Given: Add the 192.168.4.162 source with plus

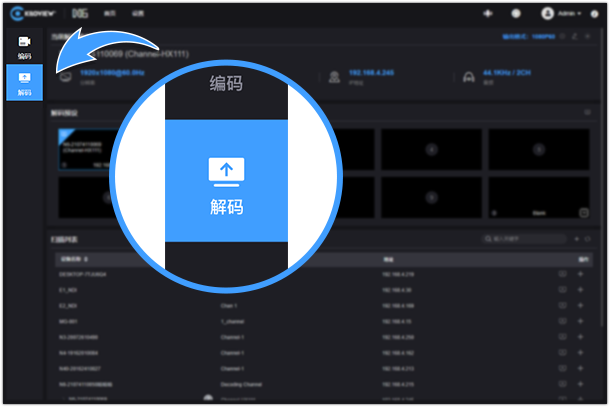Looking at the screenshot, I should 580,353.
